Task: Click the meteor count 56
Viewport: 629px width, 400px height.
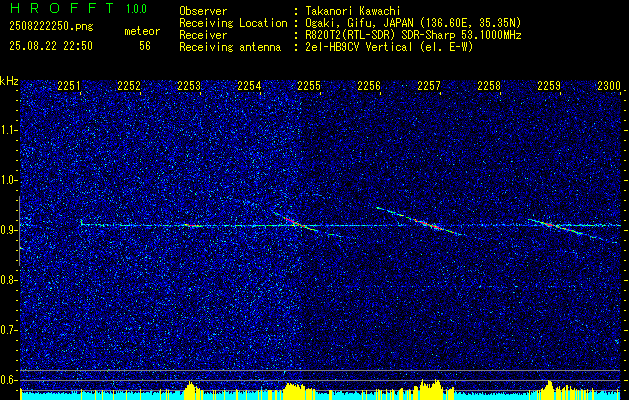Action: coord(145,46)
